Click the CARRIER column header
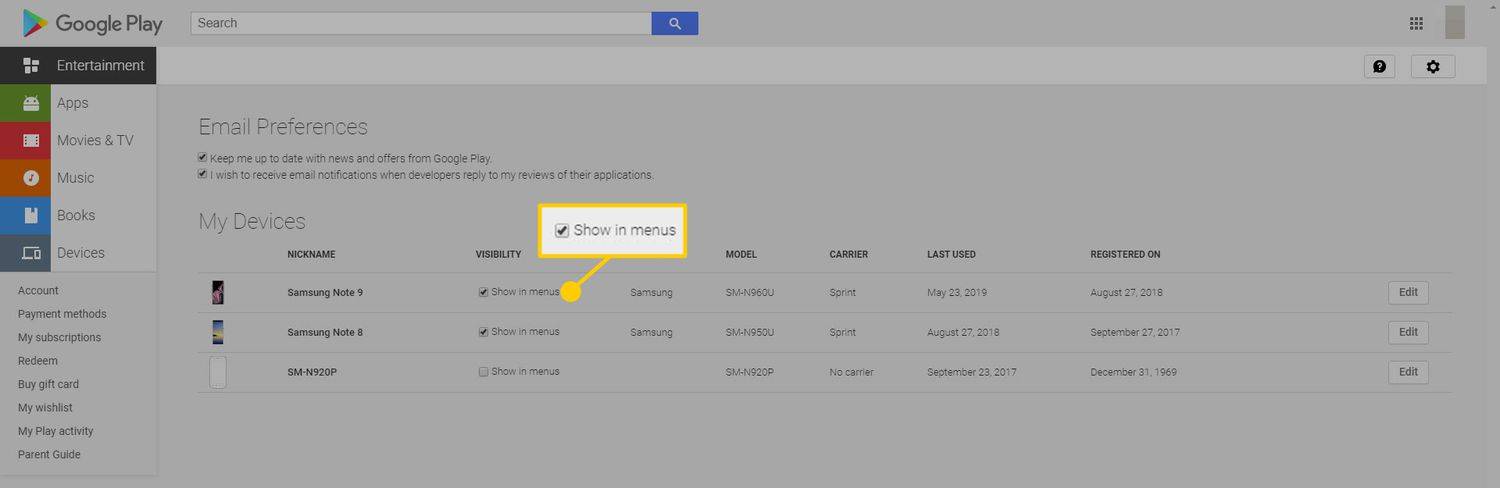1500x488 pixels. pos(848,255)
